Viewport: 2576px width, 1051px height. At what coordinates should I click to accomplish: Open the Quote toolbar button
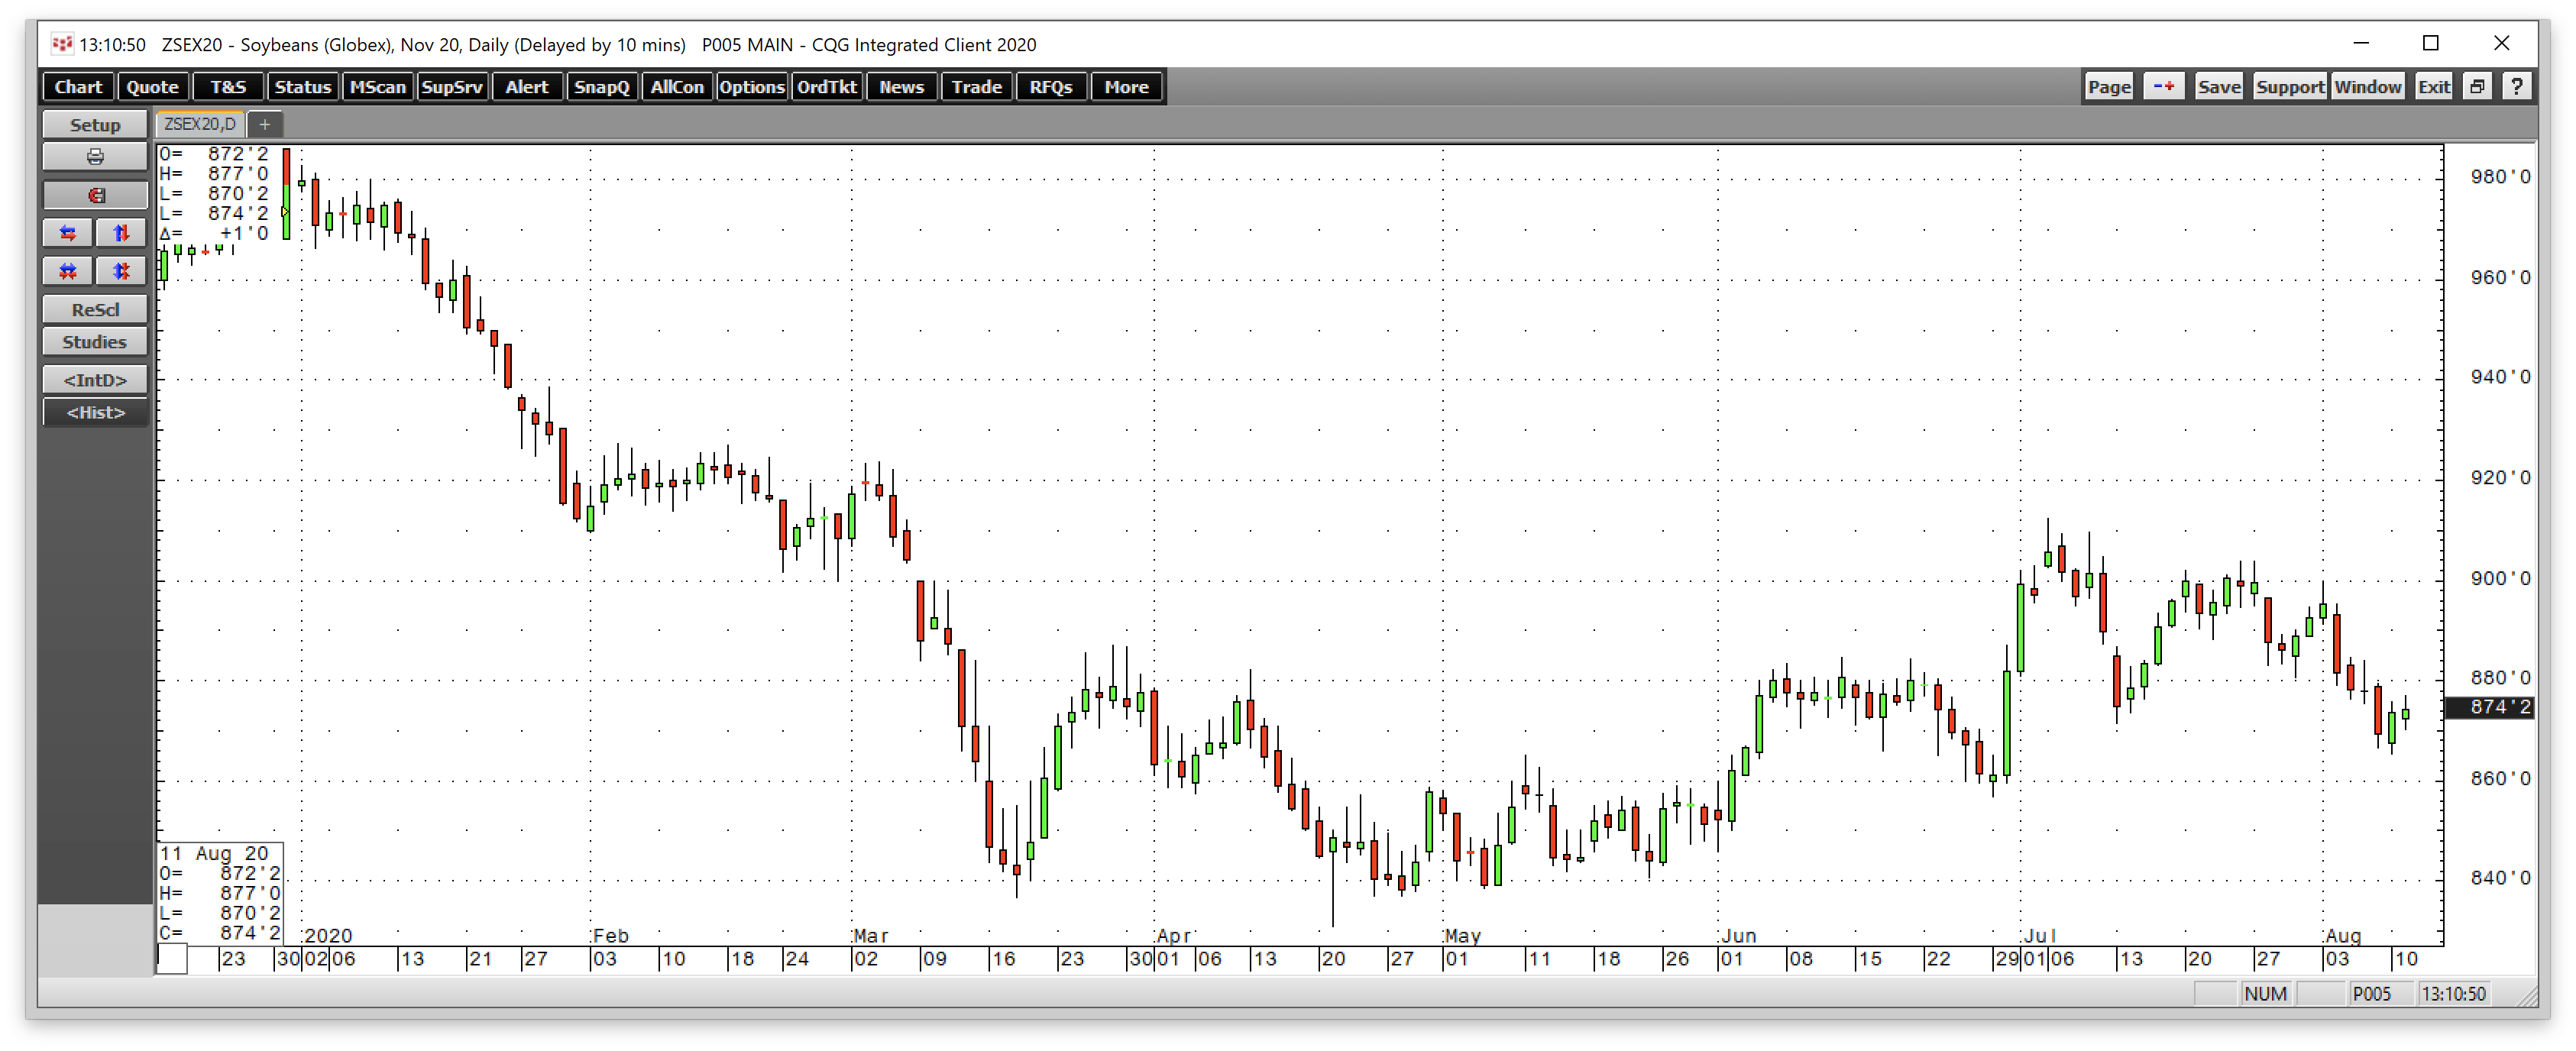pyautogui.click(x=152, y=87)
